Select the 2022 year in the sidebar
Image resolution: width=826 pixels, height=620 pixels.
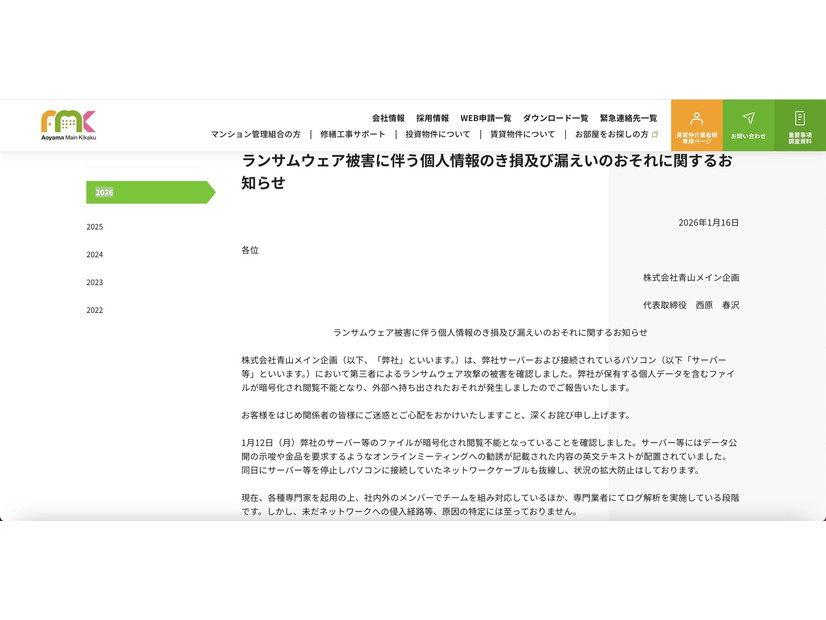coord(95,310)
